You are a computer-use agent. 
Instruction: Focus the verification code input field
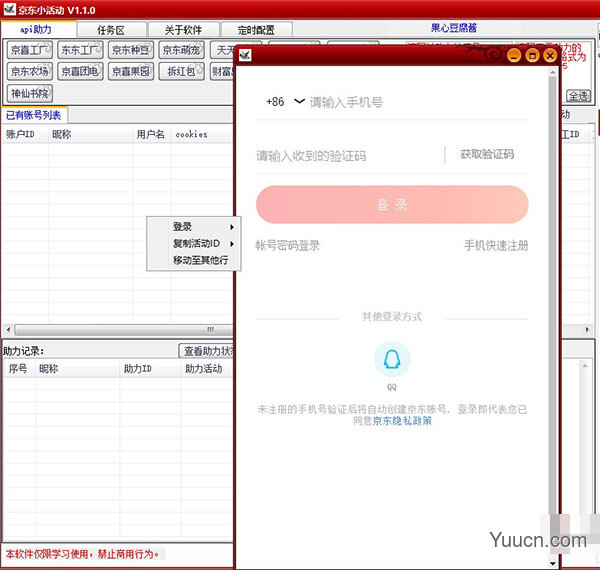348,156
